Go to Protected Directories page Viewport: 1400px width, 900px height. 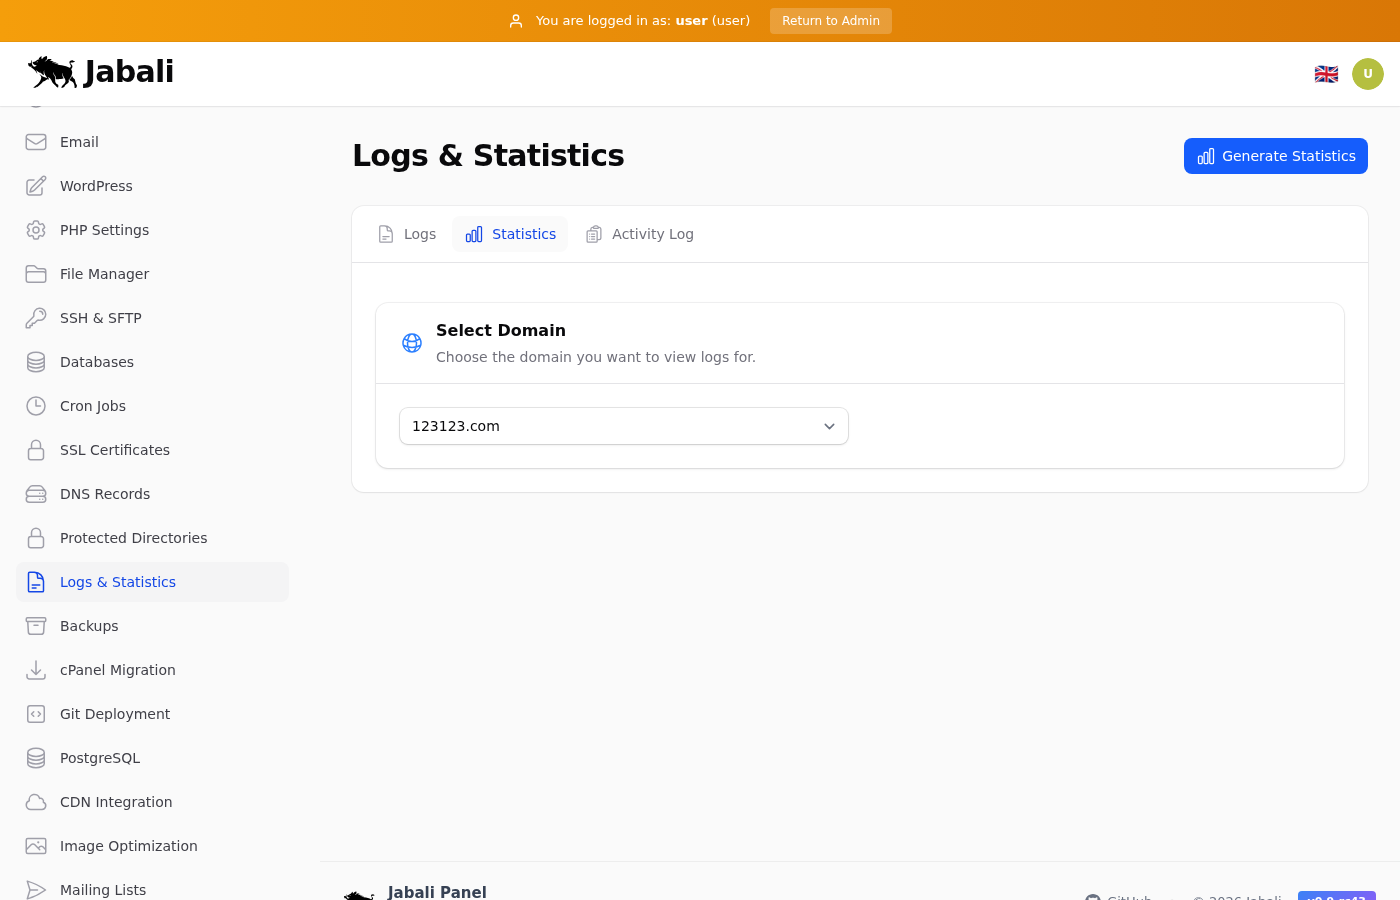pyautogui.click(x=133, y=538)
